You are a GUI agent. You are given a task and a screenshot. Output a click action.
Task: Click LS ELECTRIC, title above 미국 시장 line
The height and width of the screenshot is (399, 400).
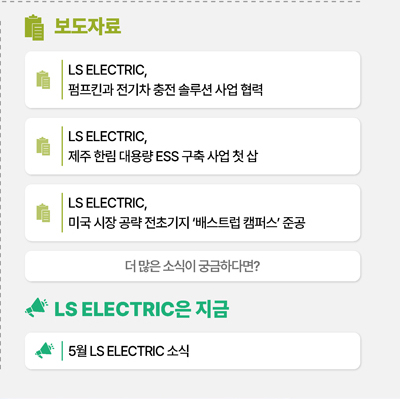(x=108, y=203)
